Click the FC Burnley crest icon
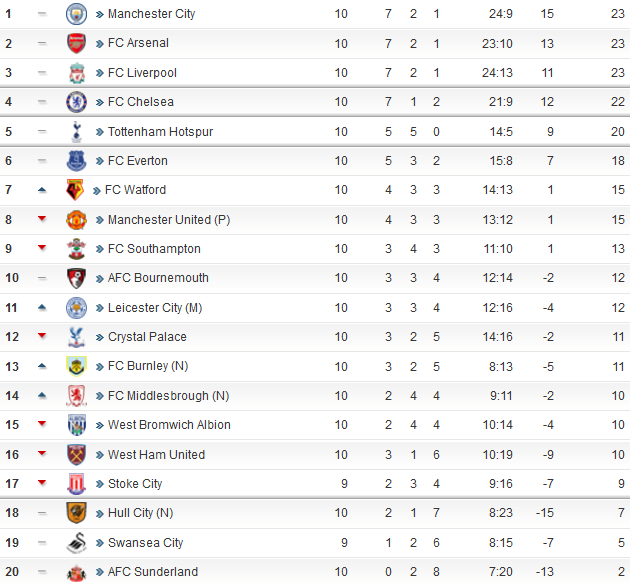The image size is (630, 585). (76, 366)
